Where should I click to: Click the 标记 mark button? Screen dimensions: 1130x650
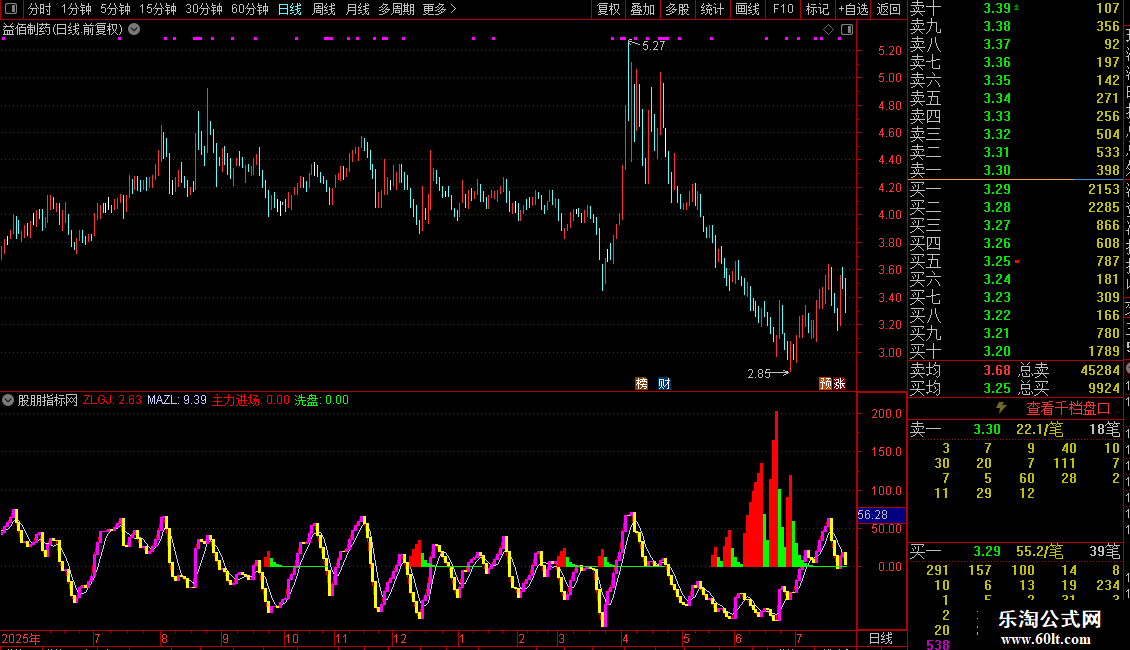click(817, 9)
